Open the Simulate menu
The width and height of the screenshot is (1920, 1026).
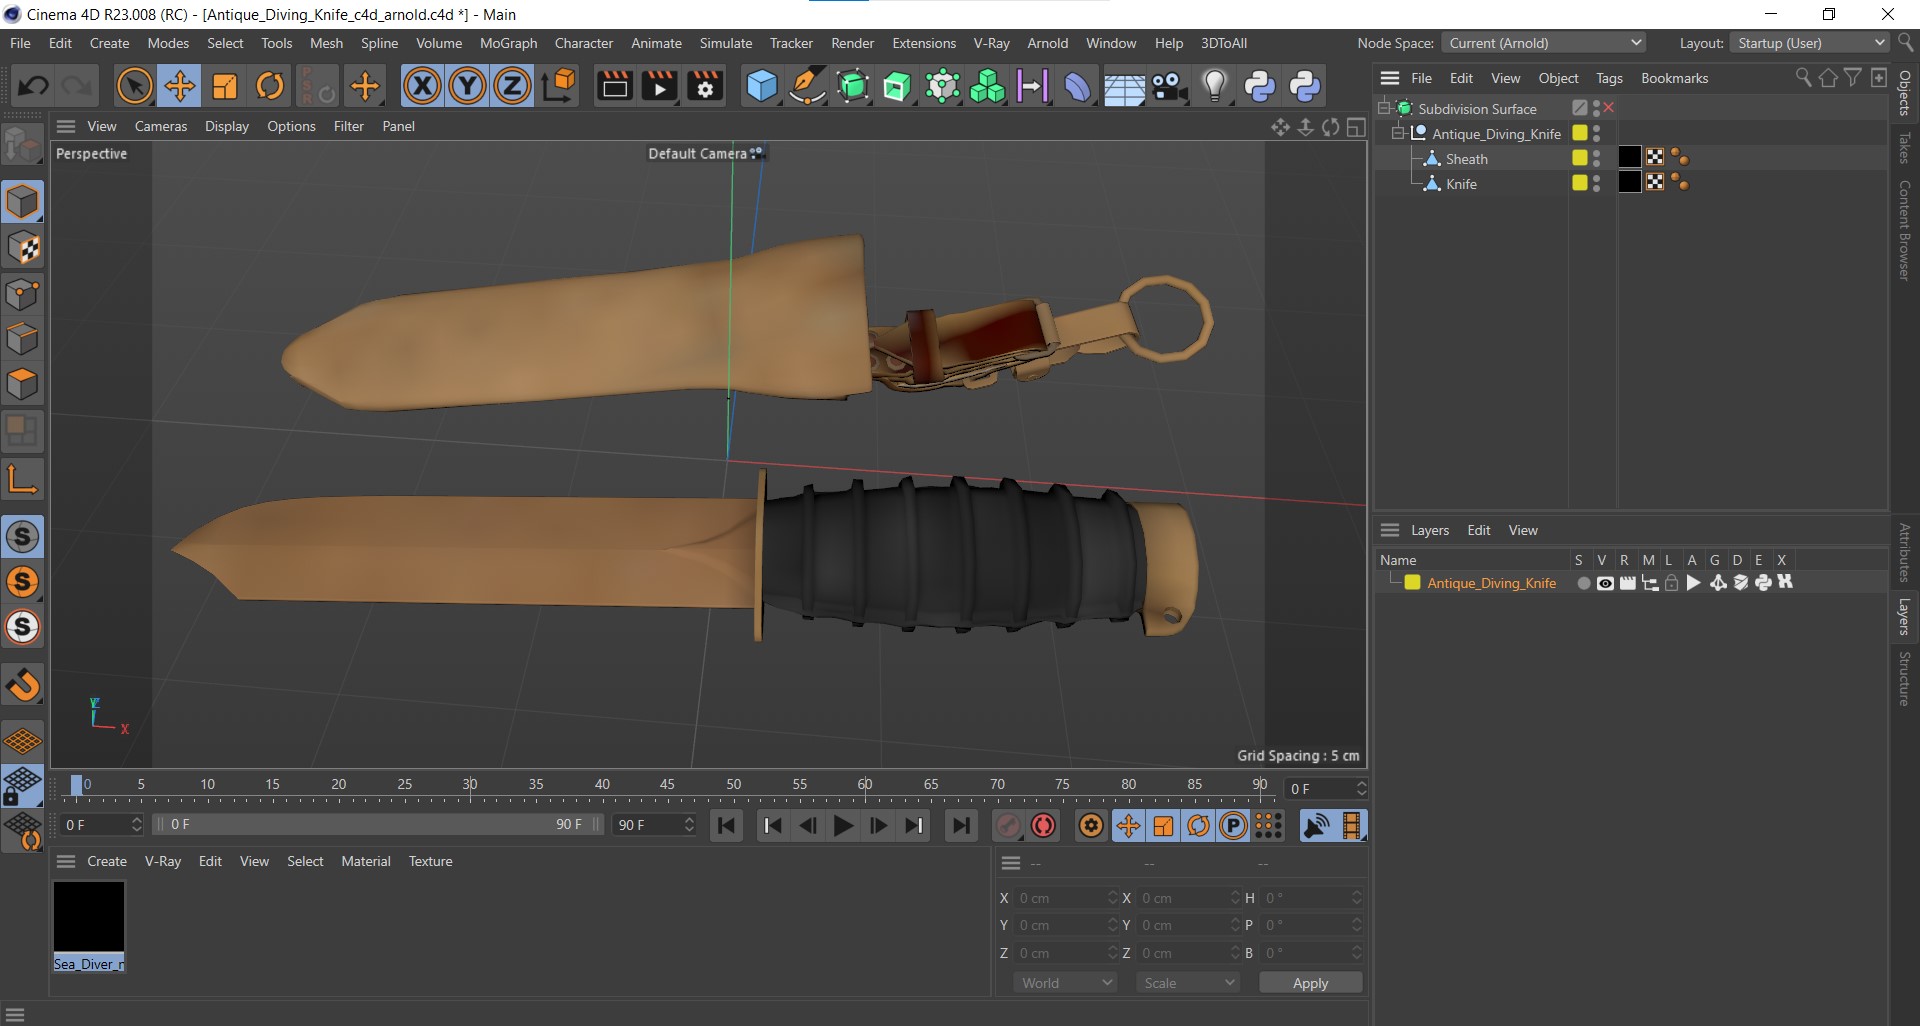[x=725, y=43]
